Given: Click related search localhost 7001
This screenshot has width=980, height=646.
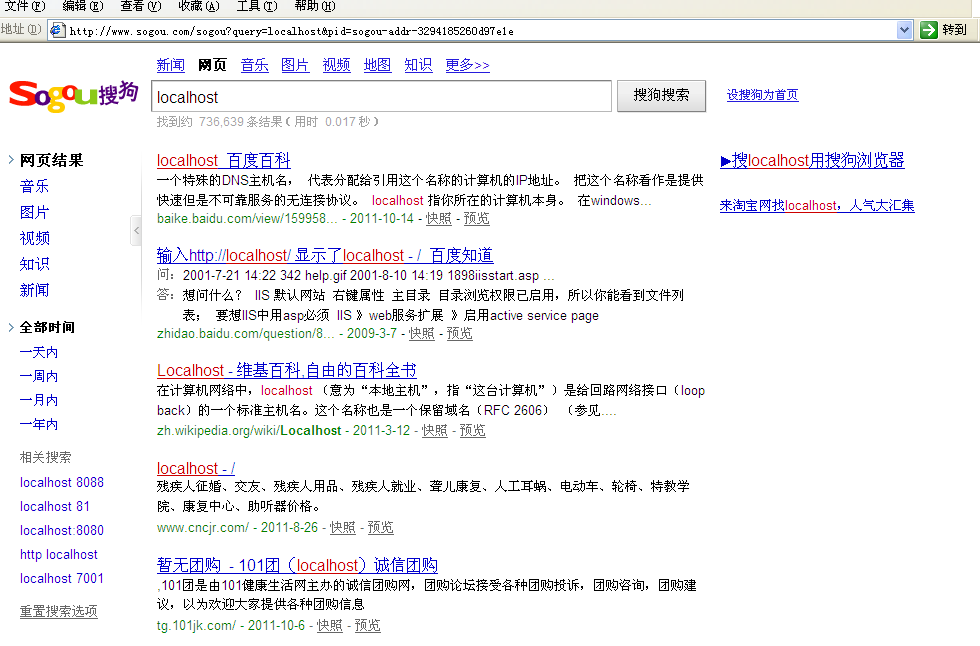Looking at the screenshot, I should 62,579.
